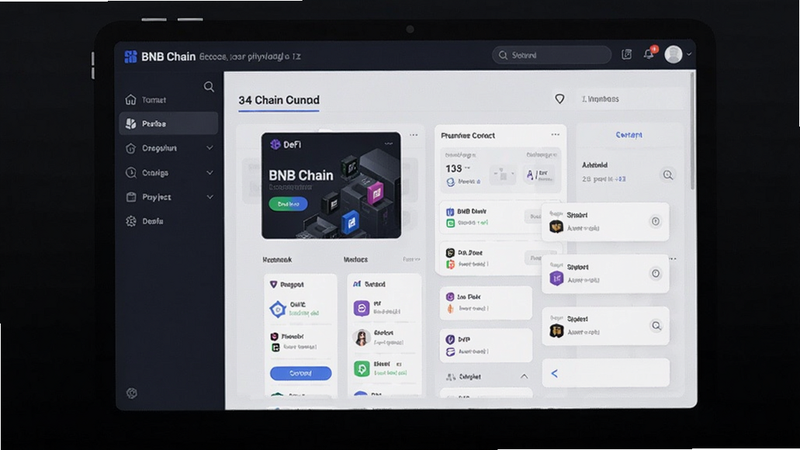
Task: Collapse the section using the up chevron
Action: pyautogui.click(x=524, y=377)
